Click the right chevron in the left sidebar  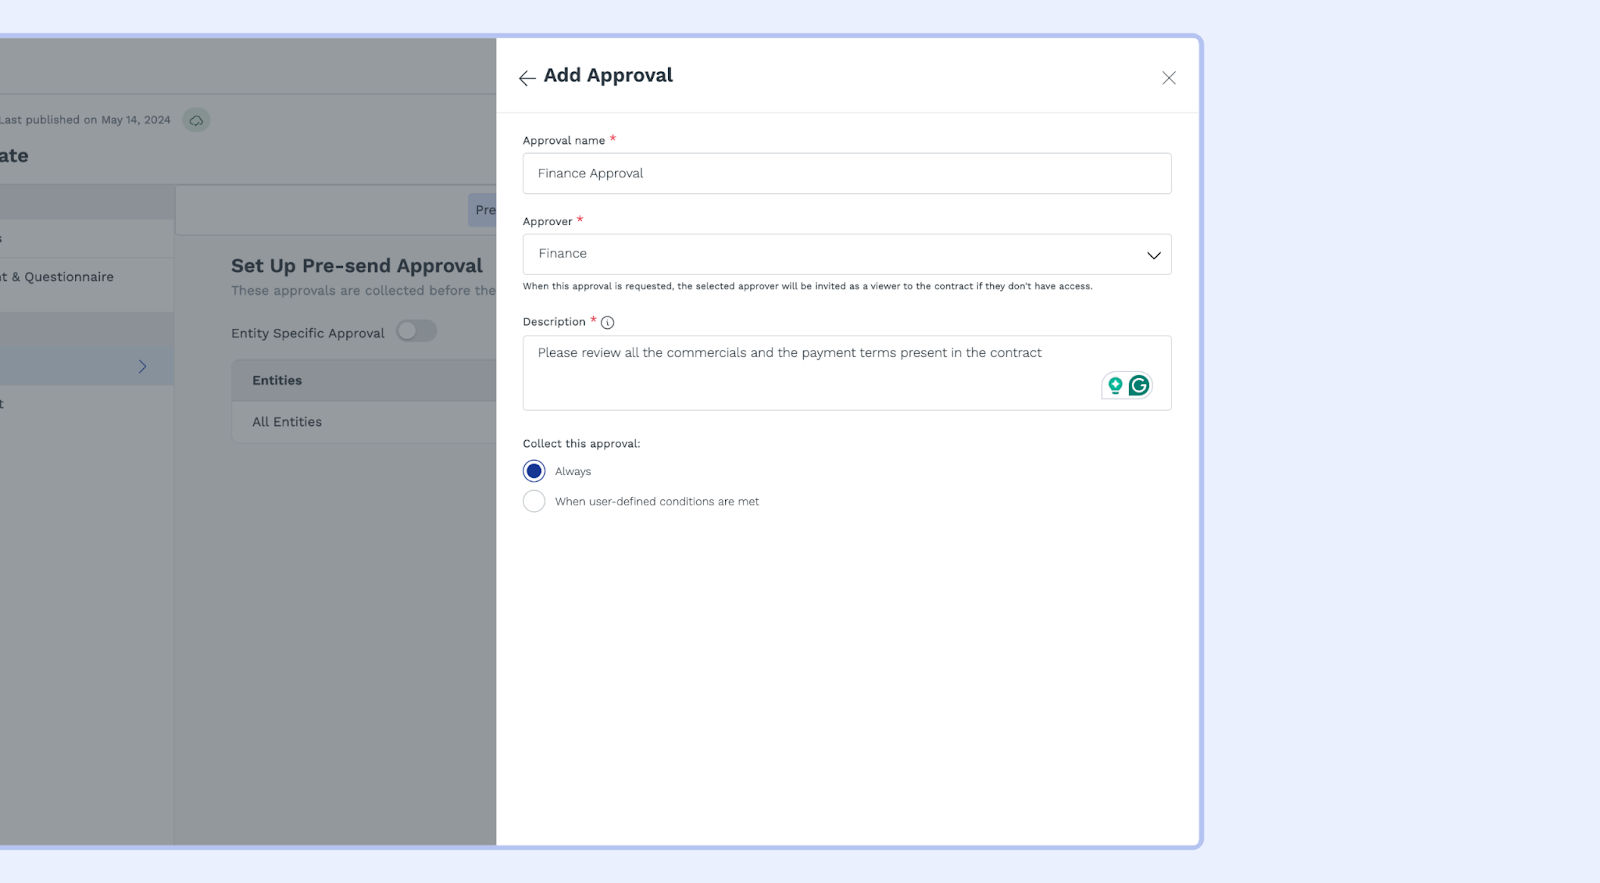142,367
